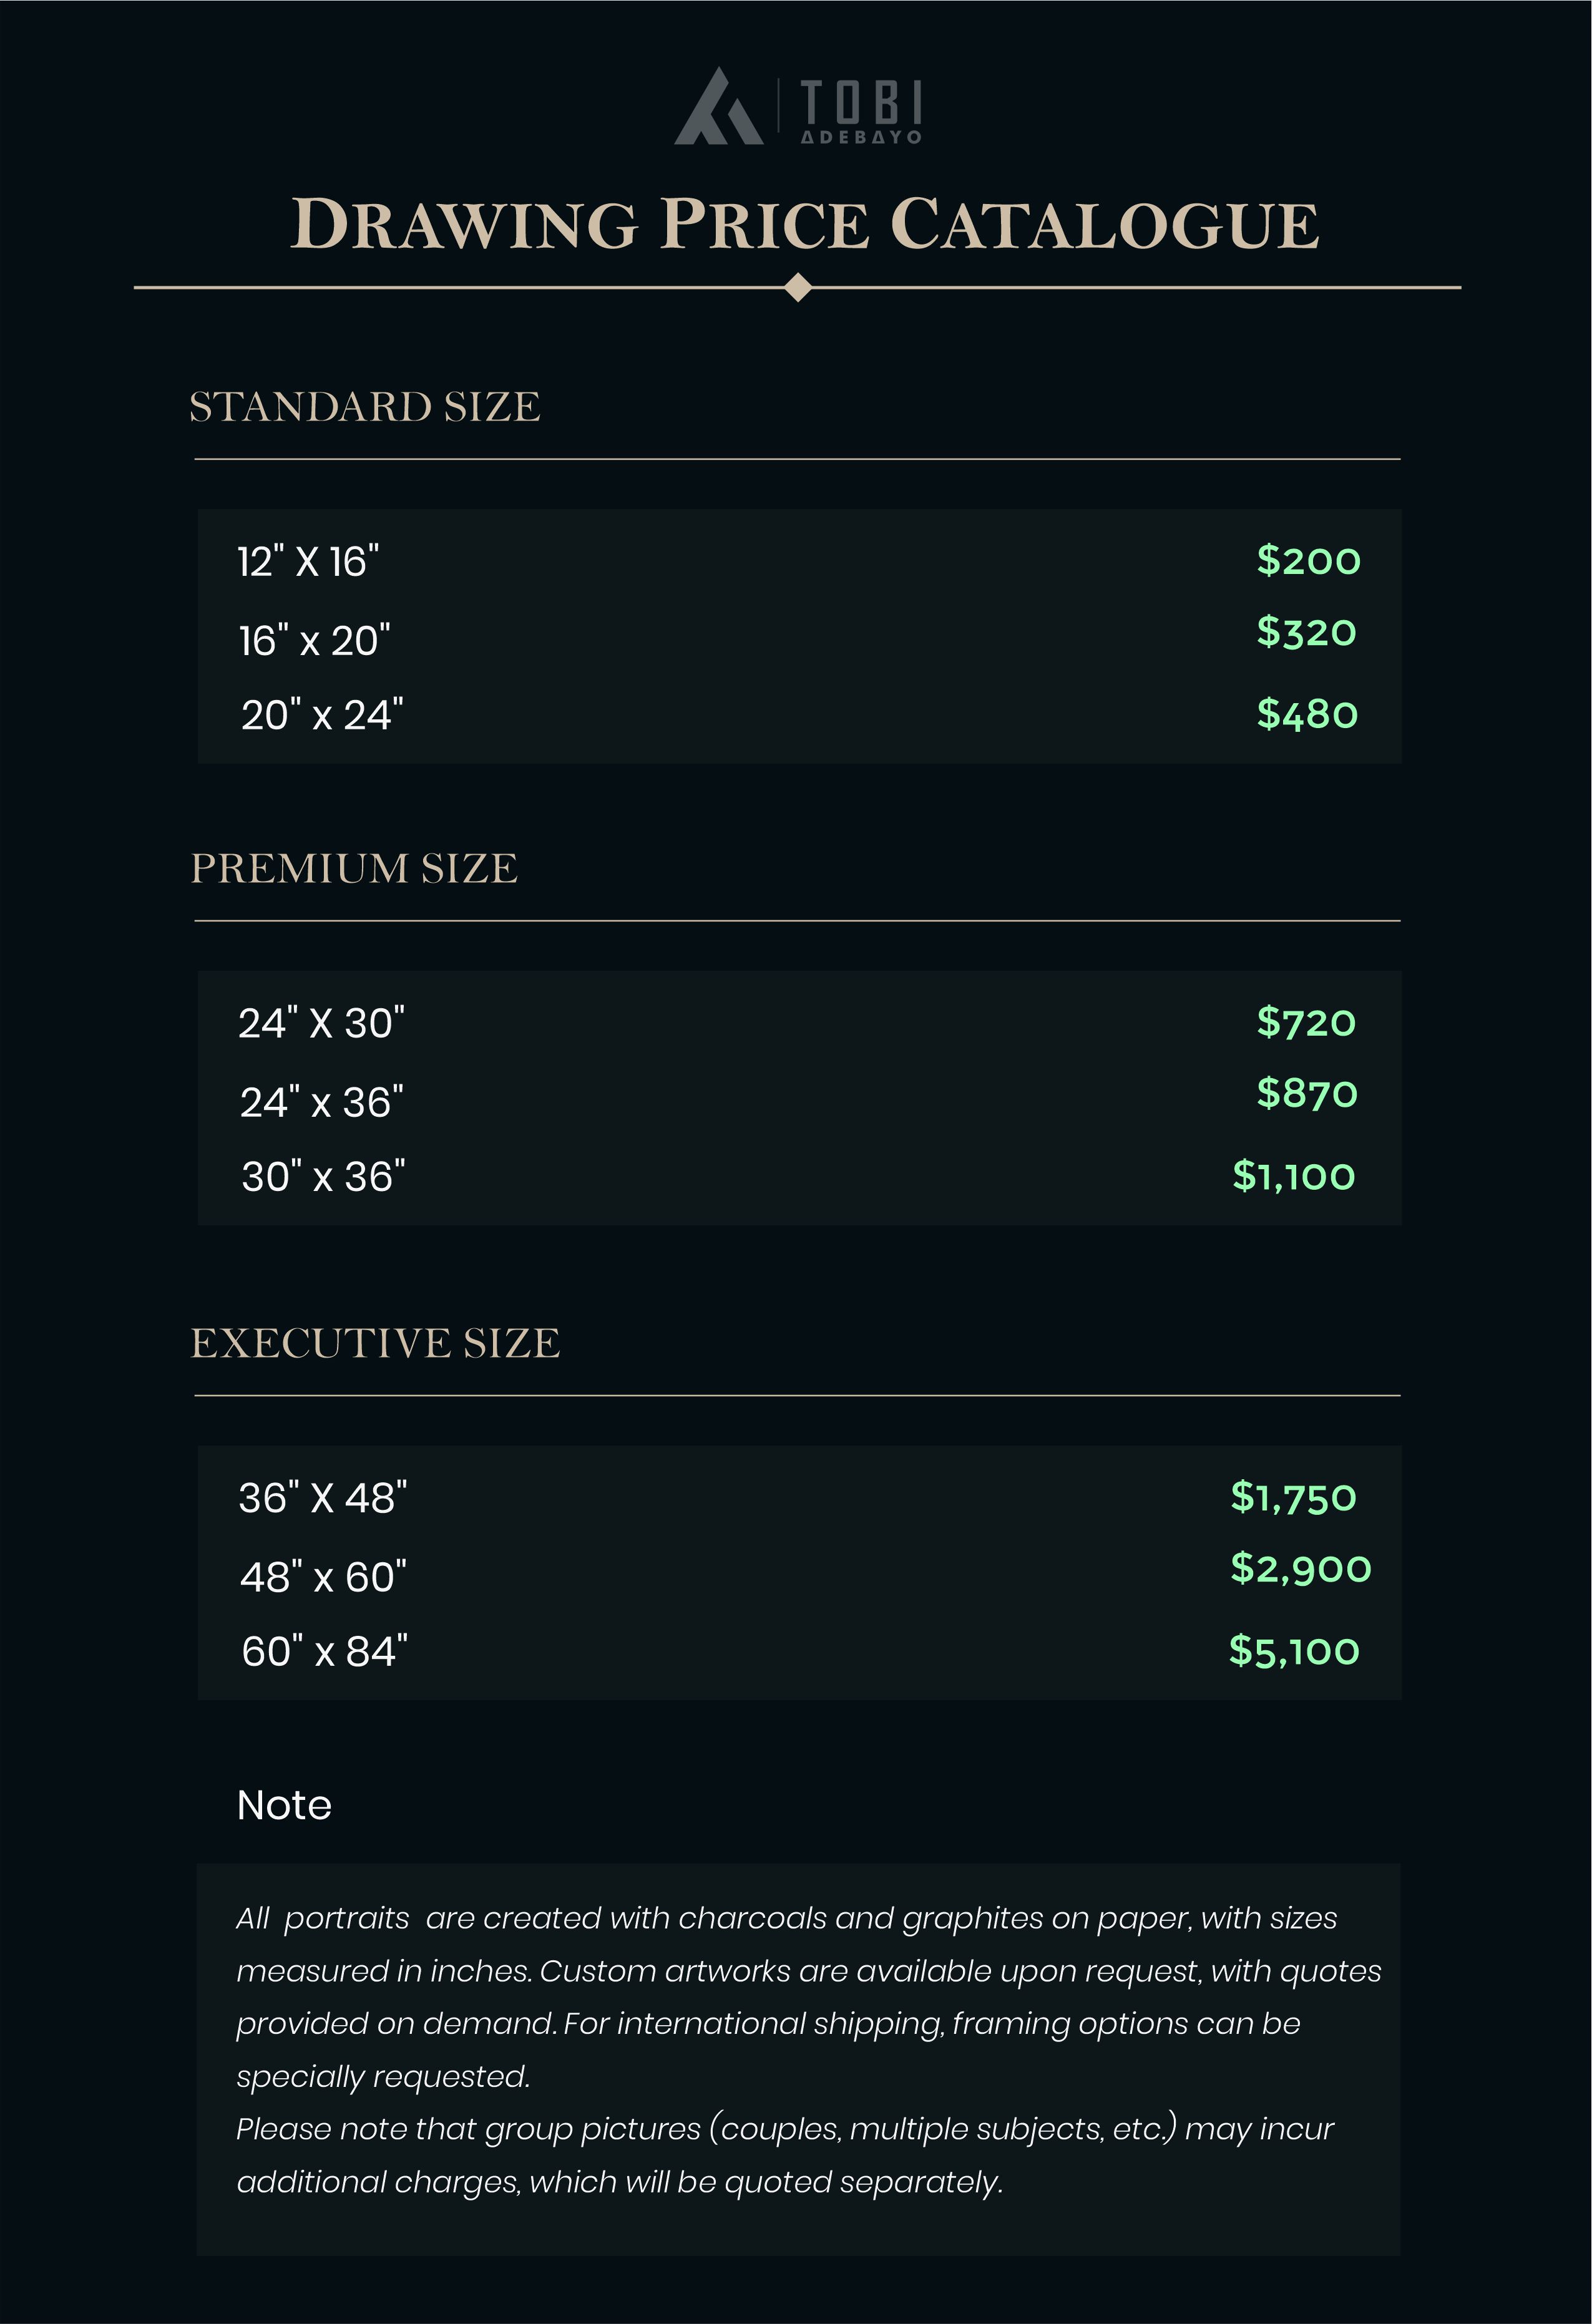The width and height of the screenshot is (1592, 2324).
Task: Click the Executive Size heading
Action: (375, 1343)
